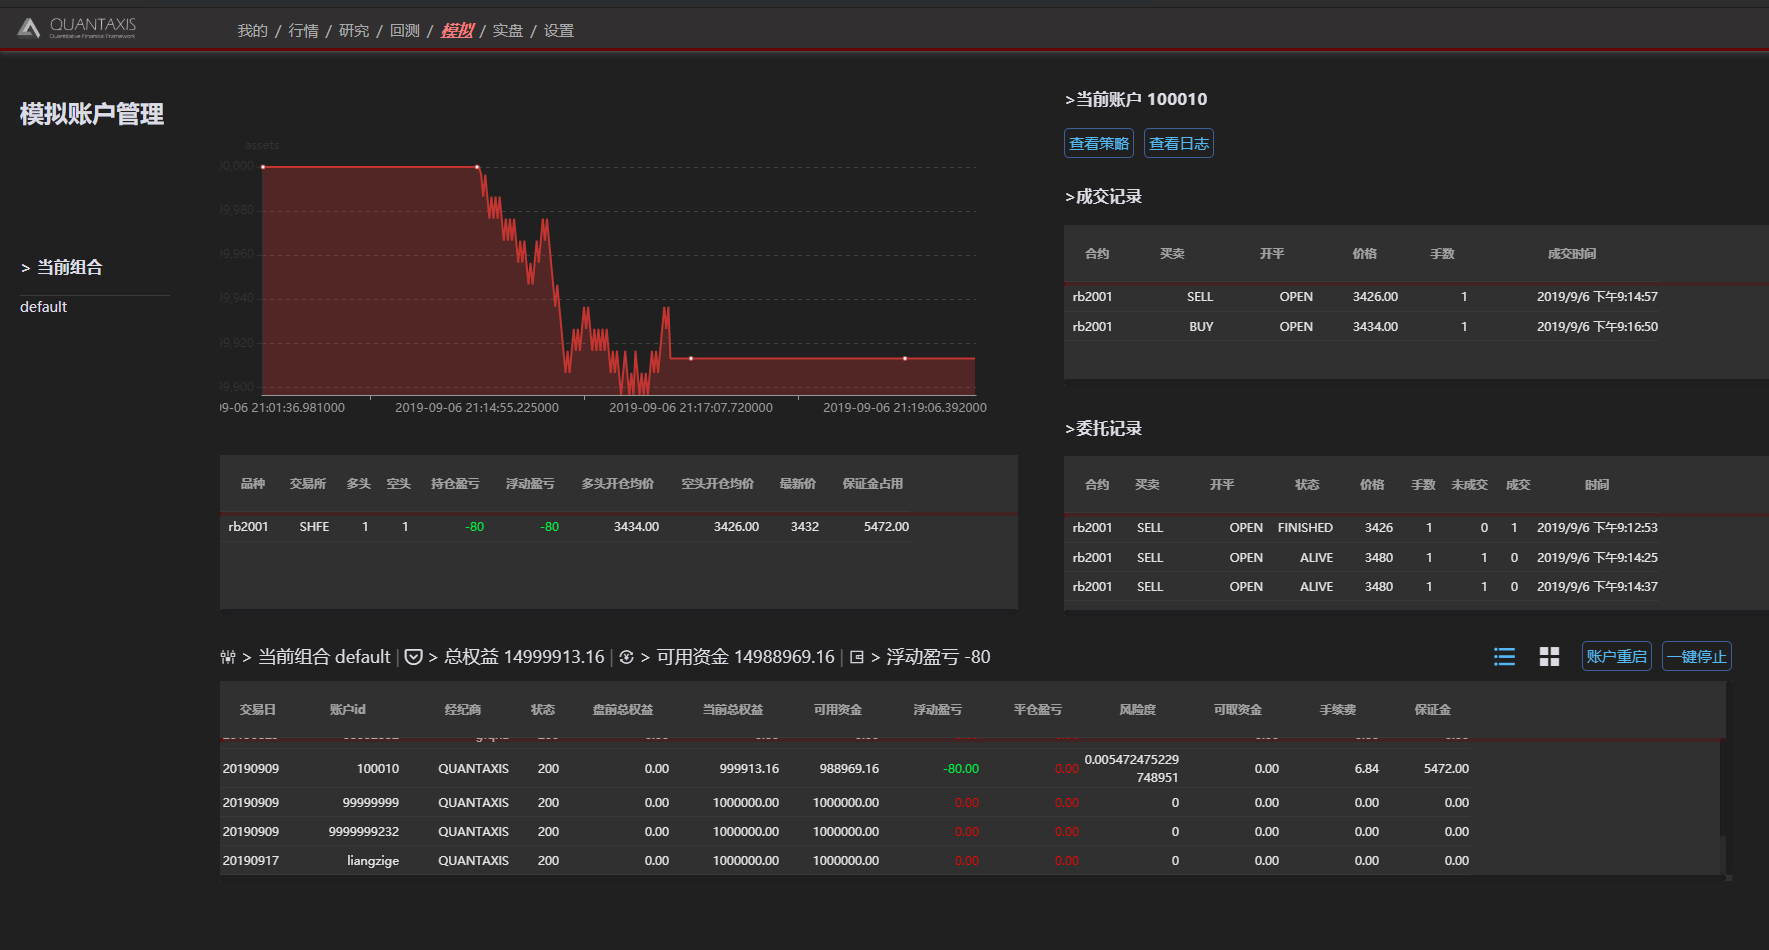
Task: Click the 保证金占用 column header
Action: [872, 484]
